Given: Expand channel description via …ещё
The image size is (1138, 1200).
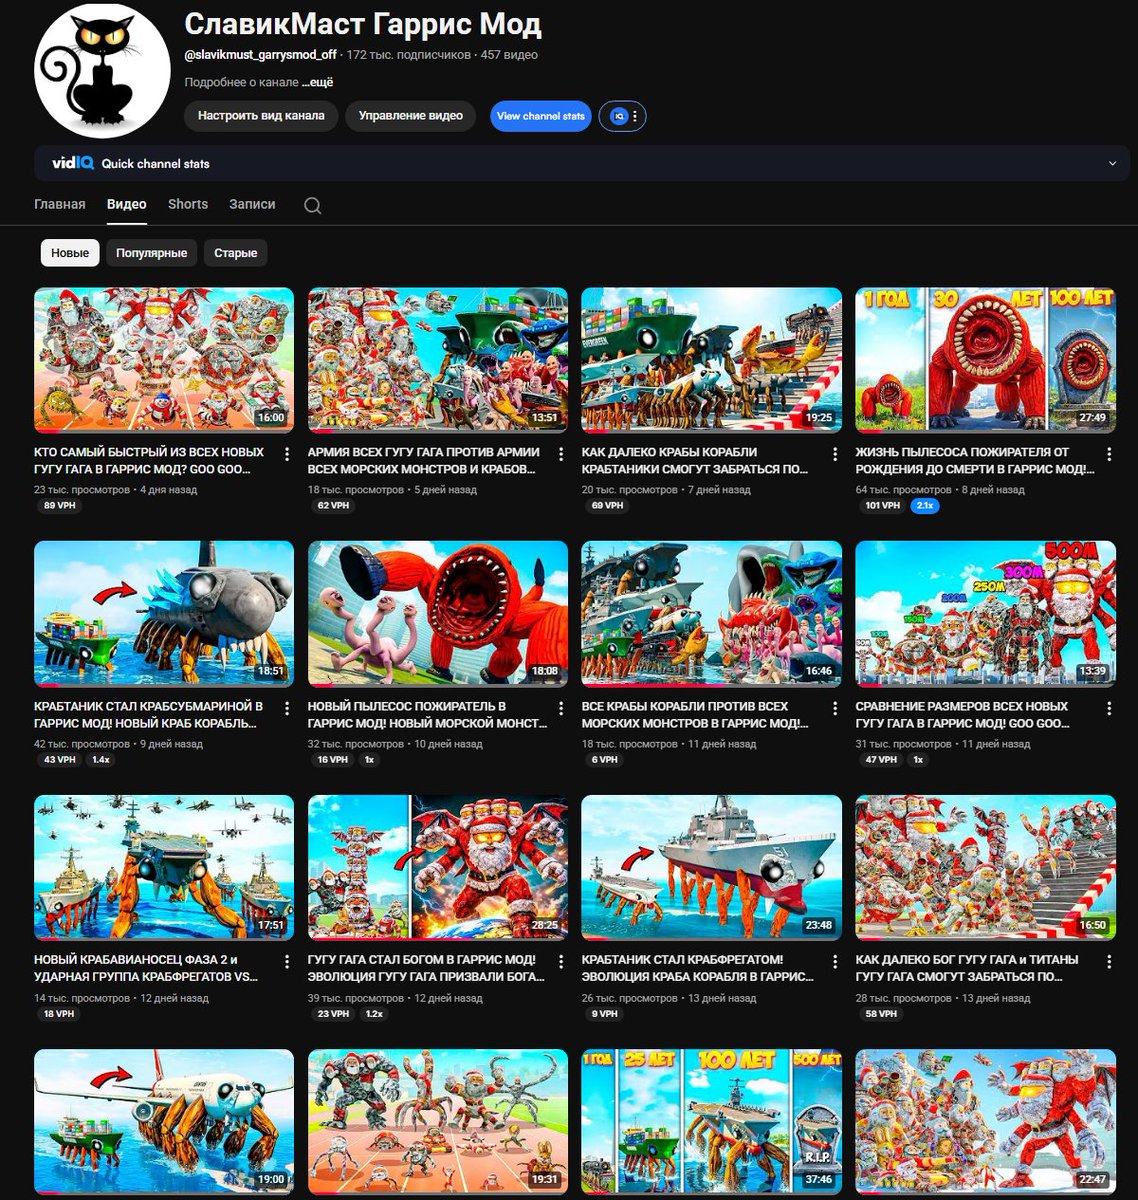Looking at the screenshot, I should [x=317, y=82].
